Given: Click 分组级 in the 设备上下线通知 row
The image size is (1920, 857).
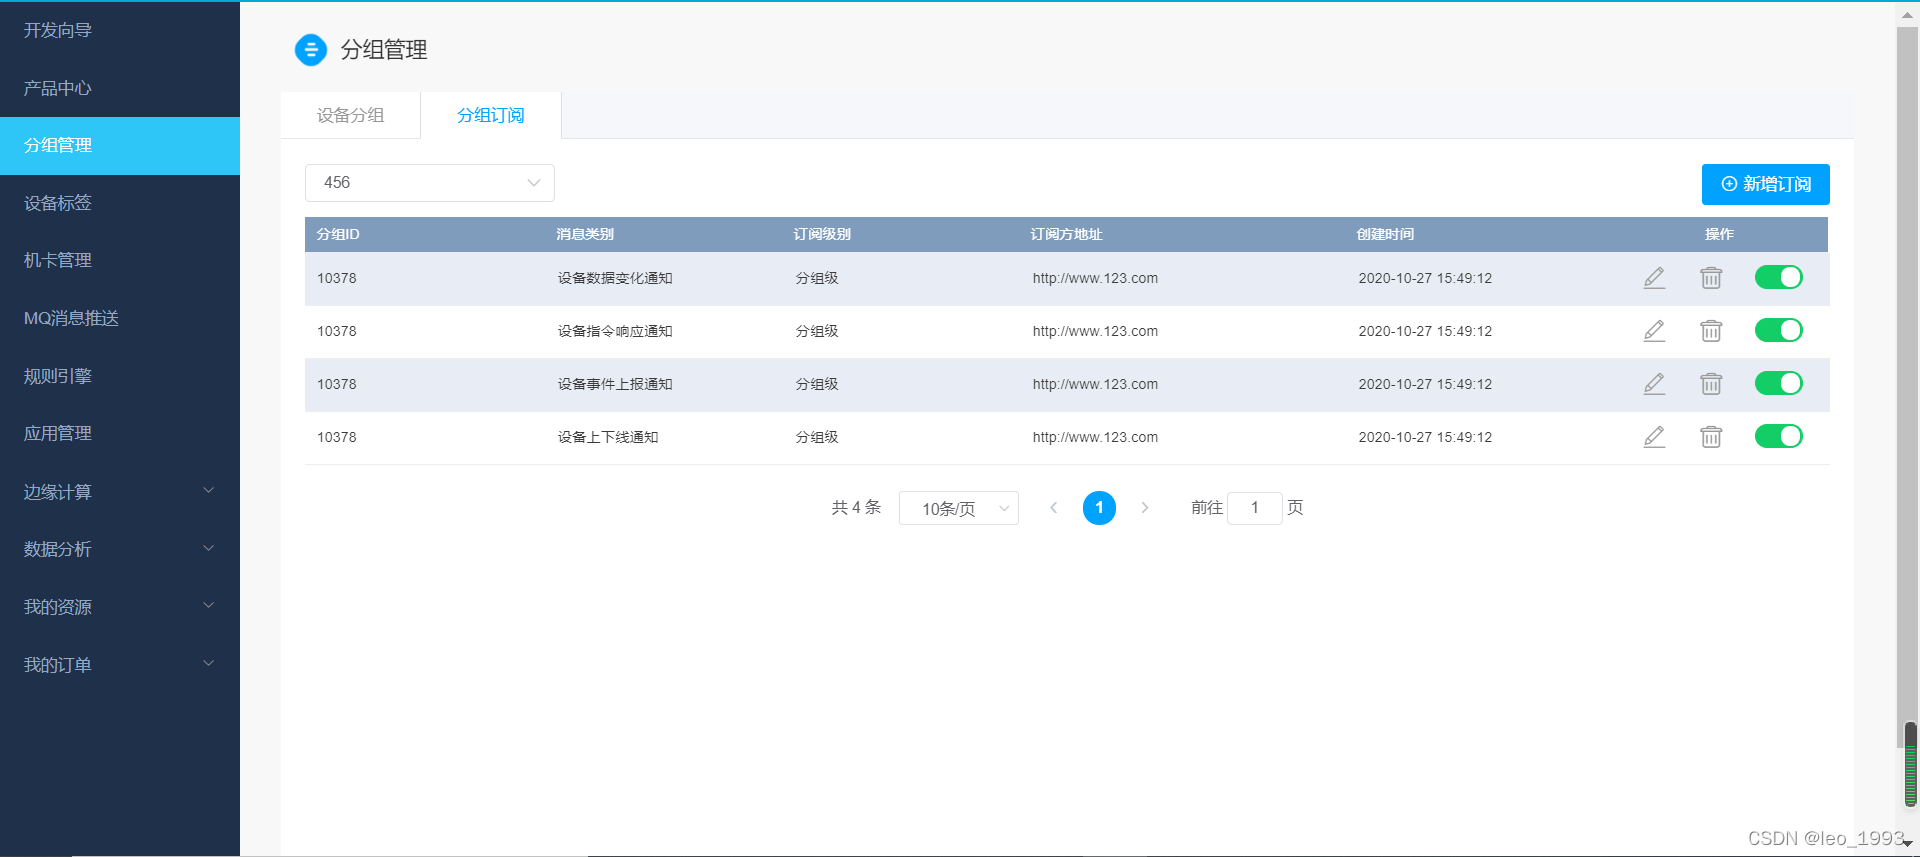Looking at the screenshot, I should click(817, 437).
